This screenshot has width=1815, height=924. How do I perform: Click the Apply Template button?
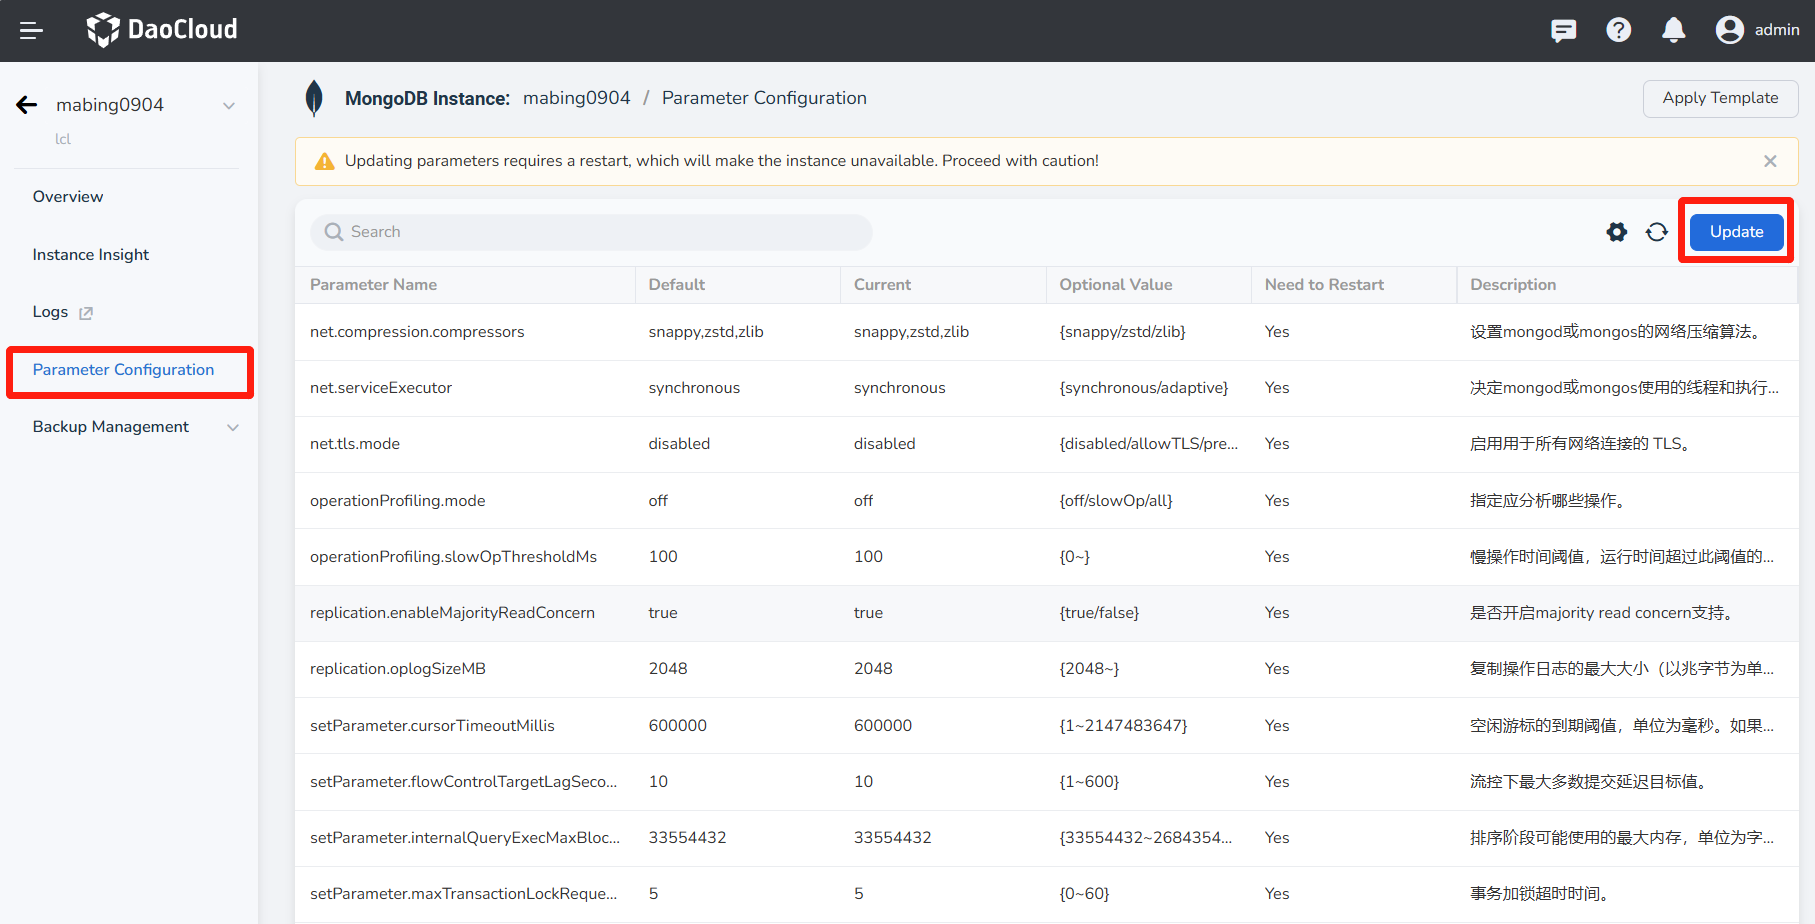pos(1720,98)
